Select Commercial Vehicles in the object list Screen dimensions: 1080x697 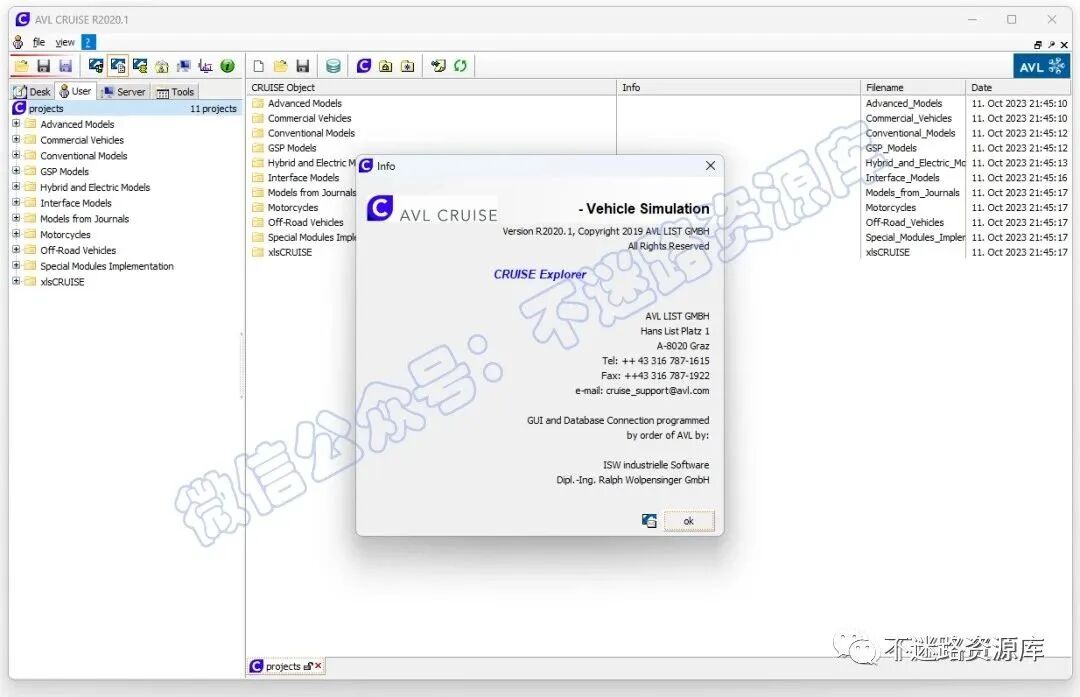pos(309,118)
